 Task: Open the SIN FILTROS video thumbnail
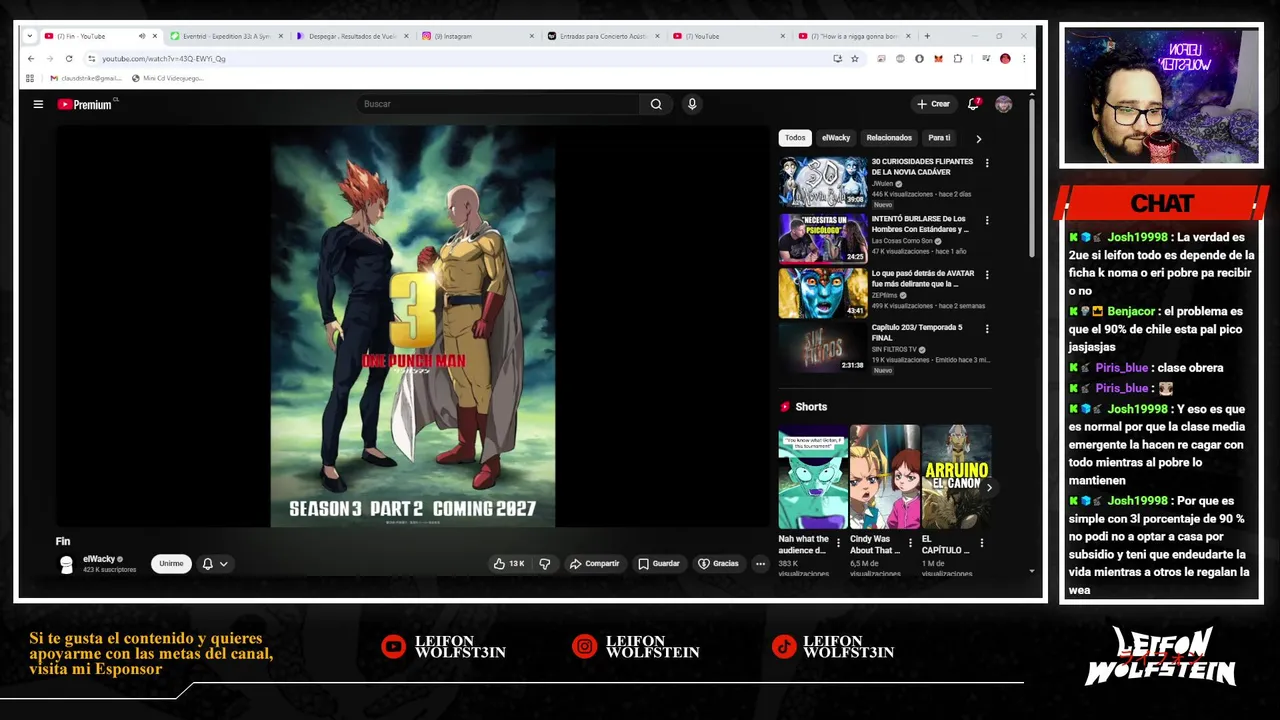(x=823, y=347)
